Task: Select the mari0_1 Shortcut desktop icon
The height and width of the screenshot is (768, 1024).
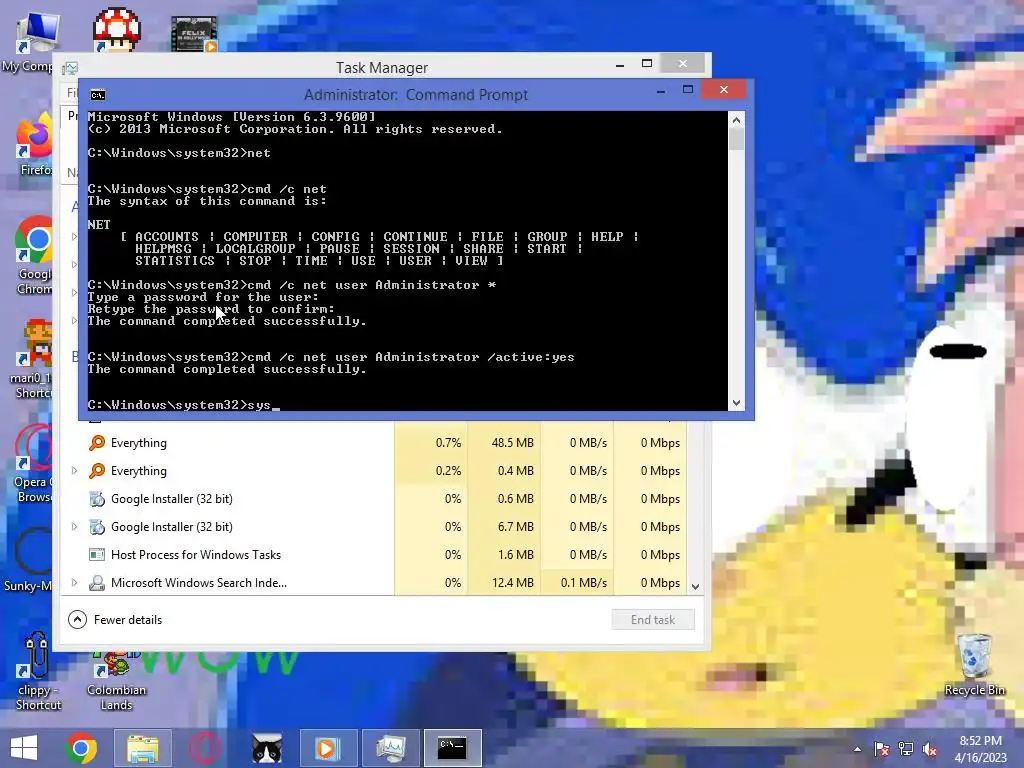Action: point(34,359)
